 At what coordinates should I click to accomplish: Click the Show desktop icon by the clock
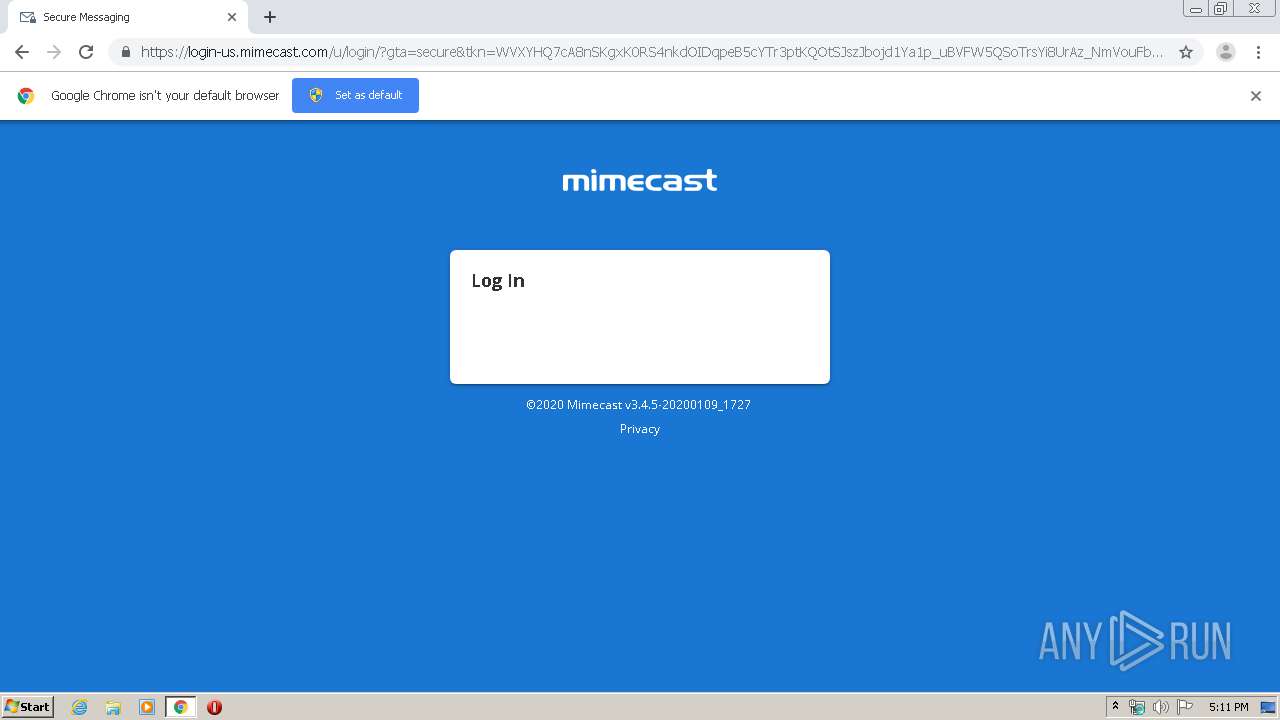1269,707
